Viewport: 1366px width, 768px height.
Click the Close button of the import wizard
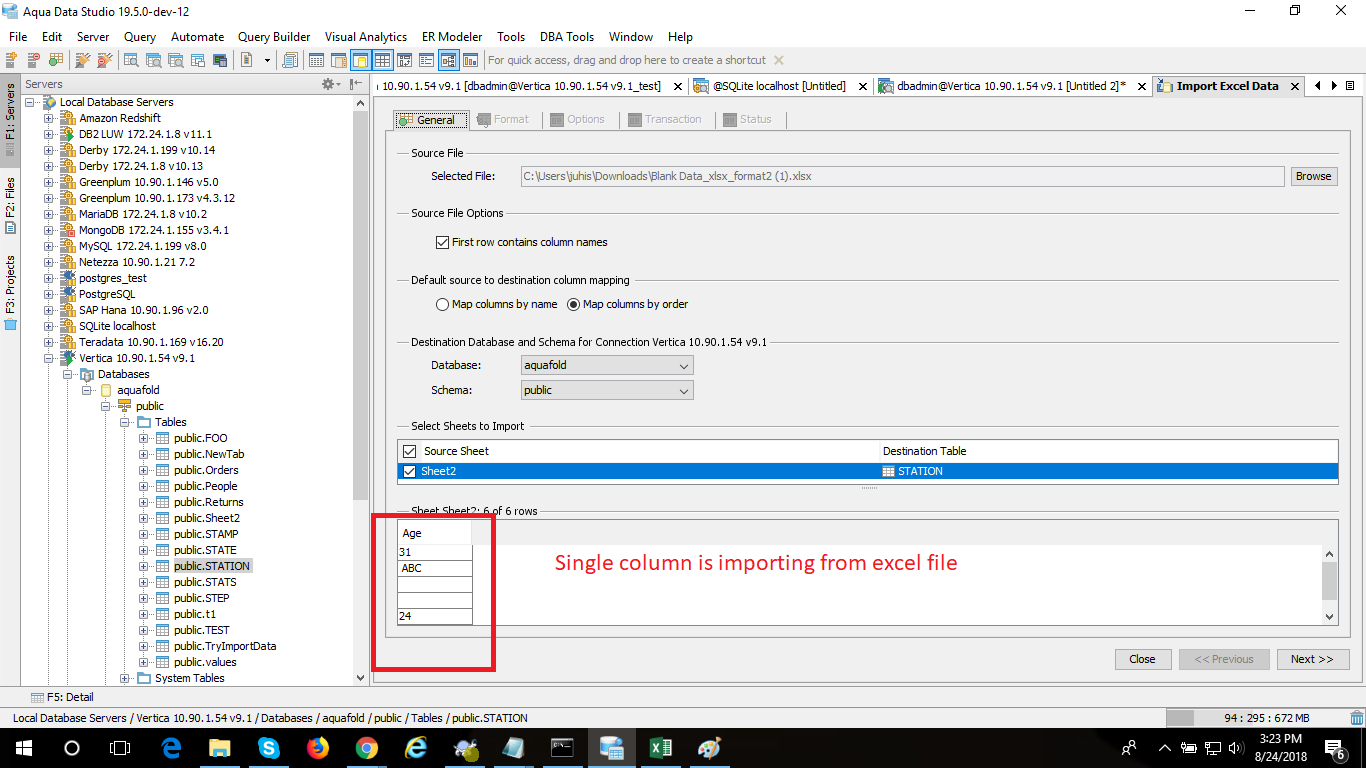coord(1142,659)
